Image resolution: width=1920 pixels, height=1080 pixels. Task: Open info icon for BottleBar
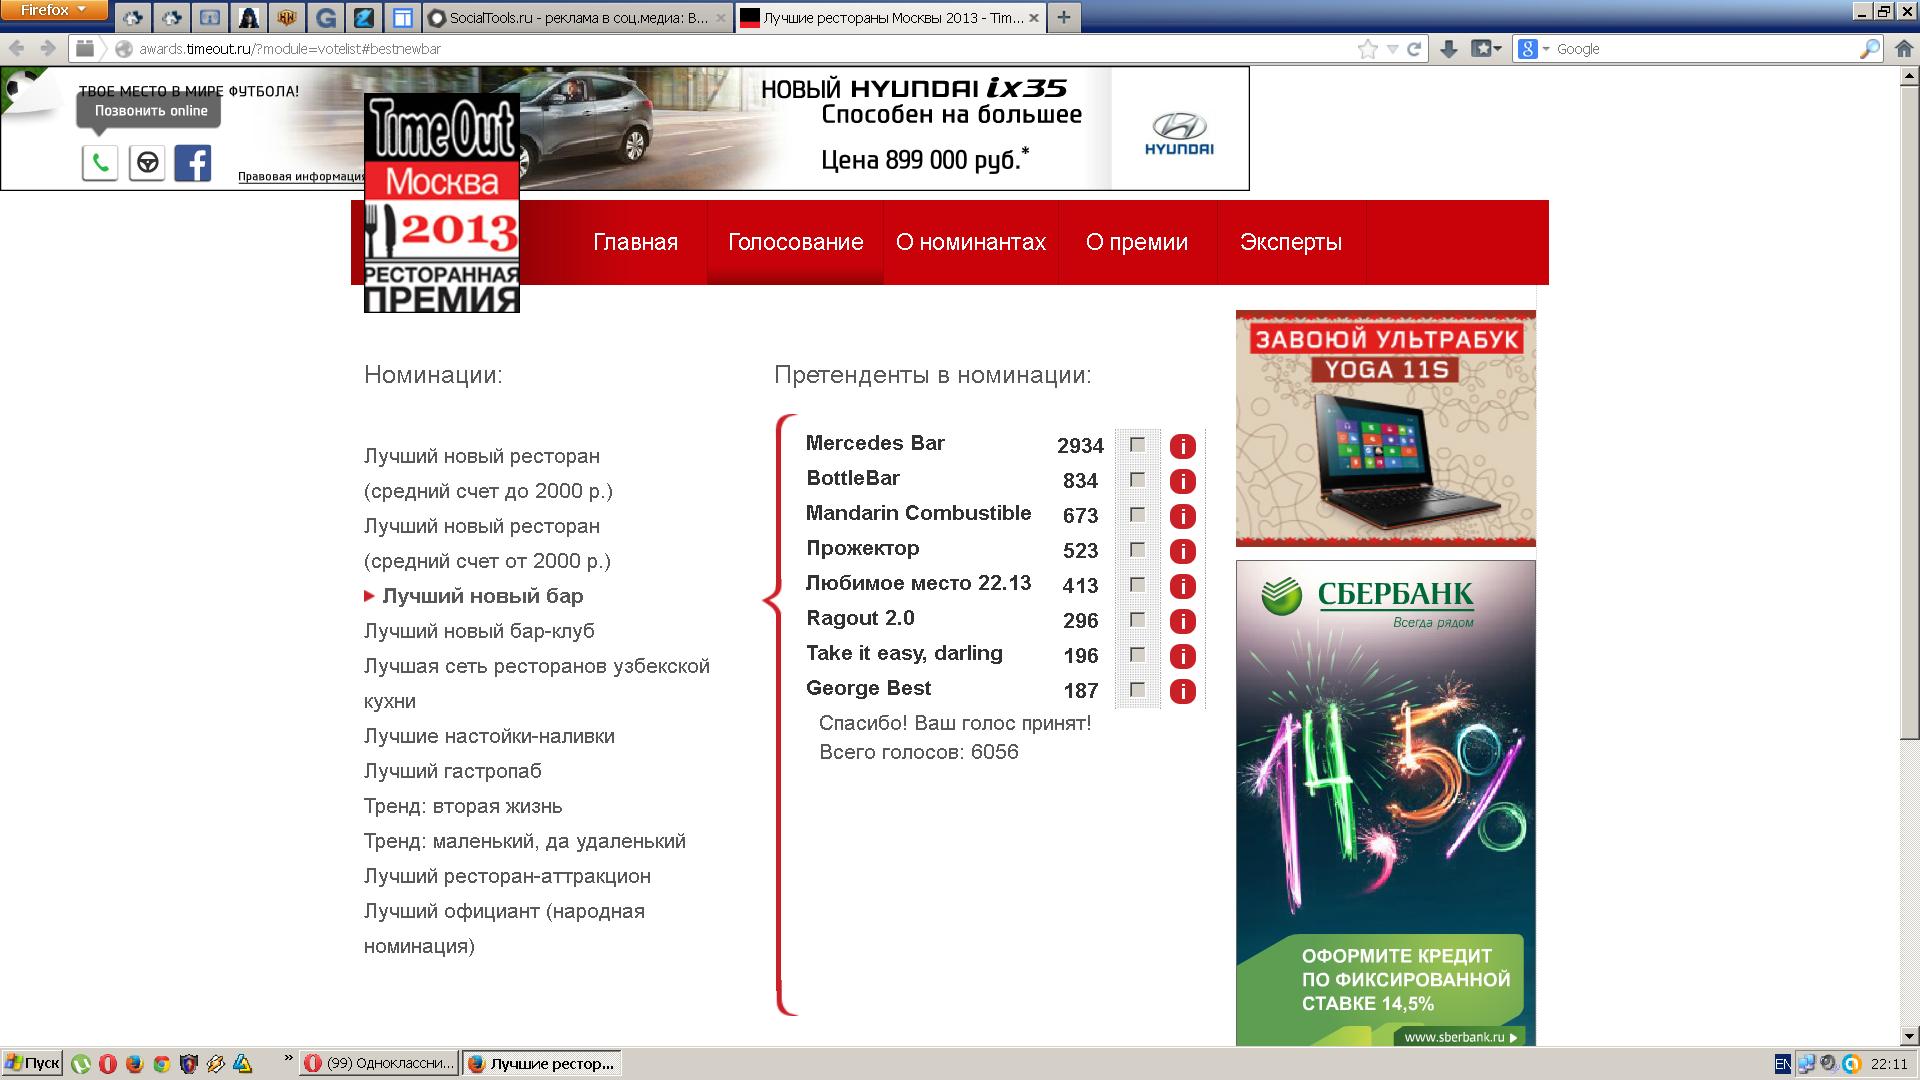(1183, 481)
